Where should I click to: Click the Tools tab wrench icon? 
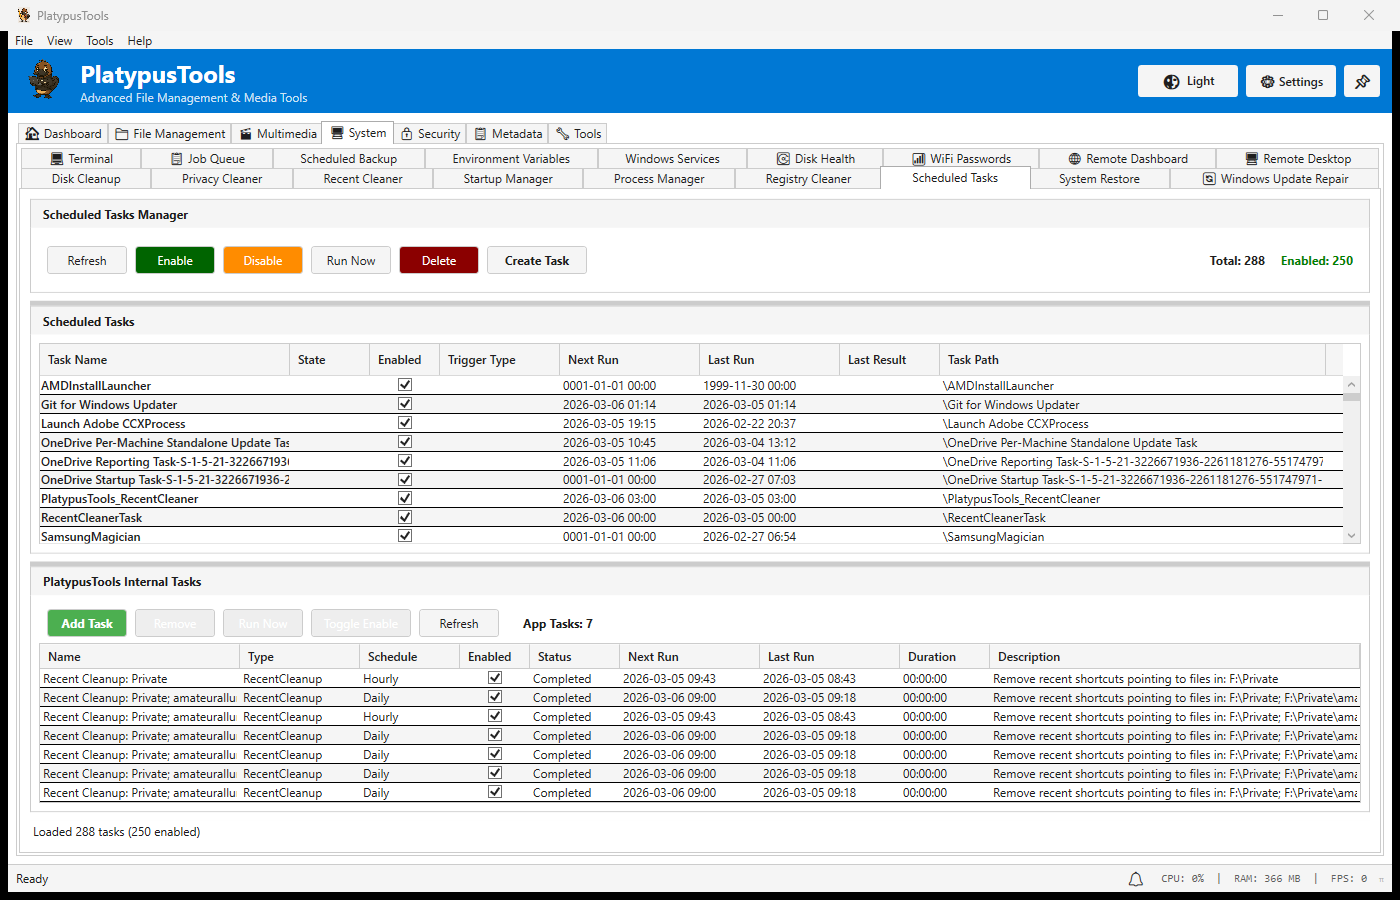coord(563,134)
